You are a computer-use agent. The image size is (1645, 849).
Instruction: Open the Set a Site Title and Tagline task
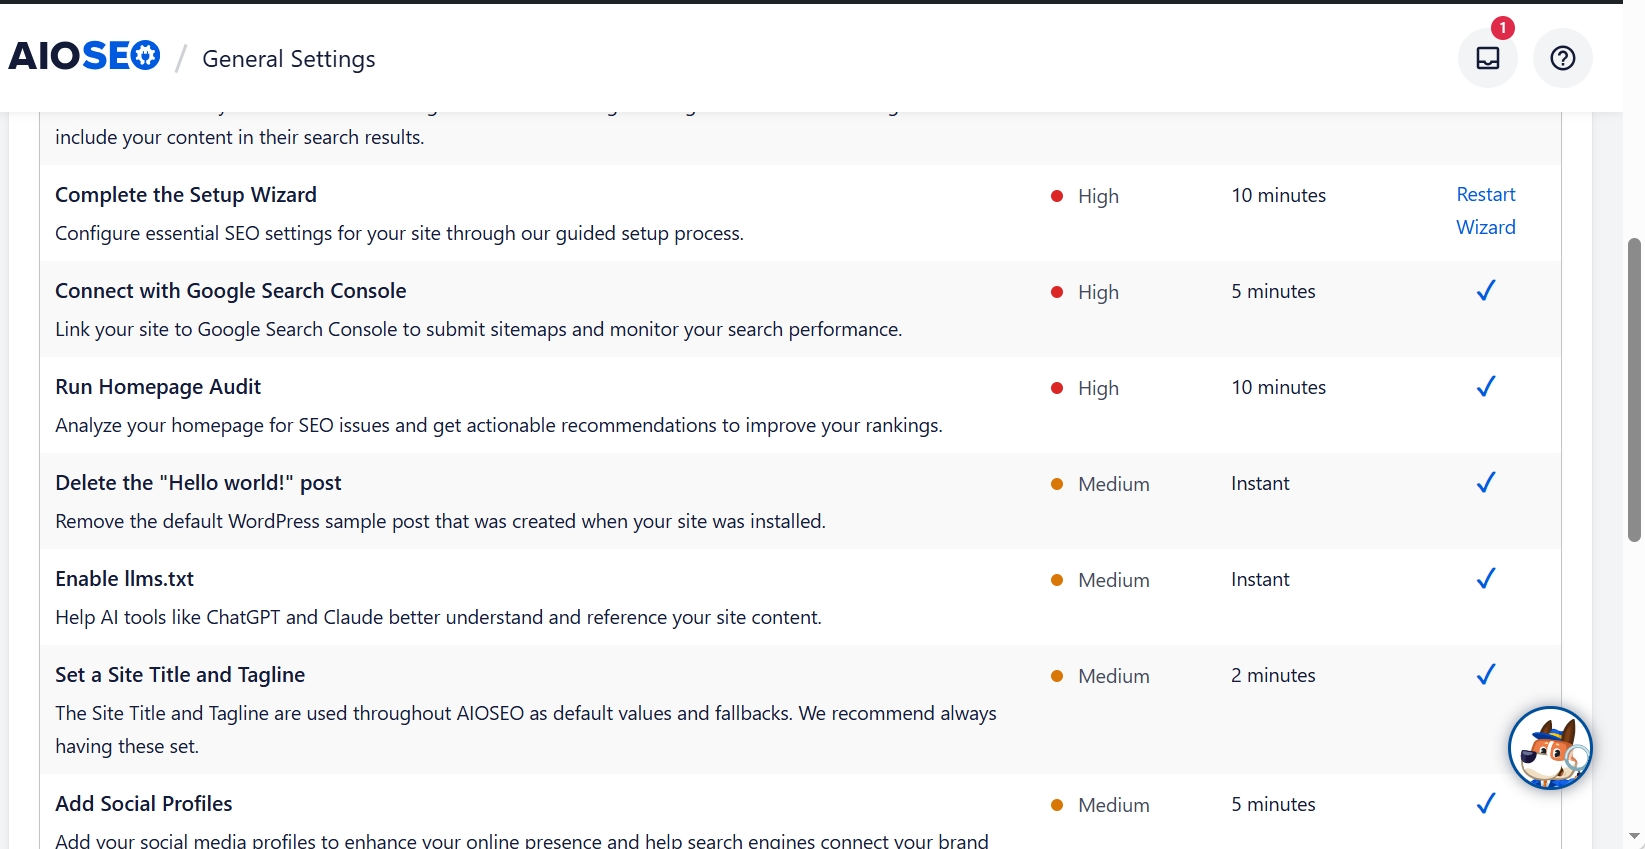180,675
